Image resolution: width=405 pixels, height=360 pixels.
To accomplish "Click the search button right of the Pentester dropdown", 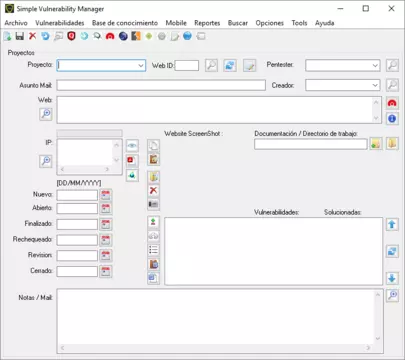I will [x=392, y=65].
